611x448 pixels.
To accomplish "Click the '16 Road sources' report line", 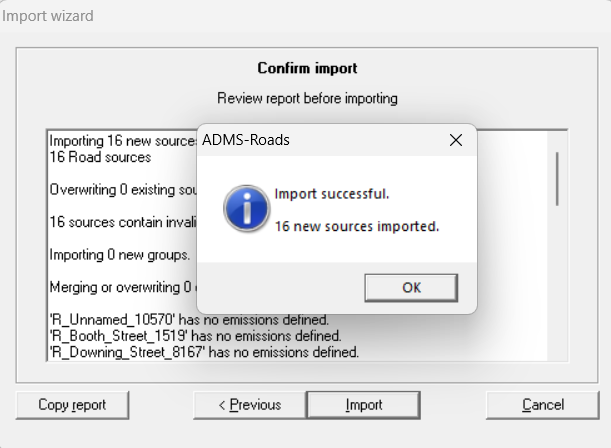I will tap(100, 157).
